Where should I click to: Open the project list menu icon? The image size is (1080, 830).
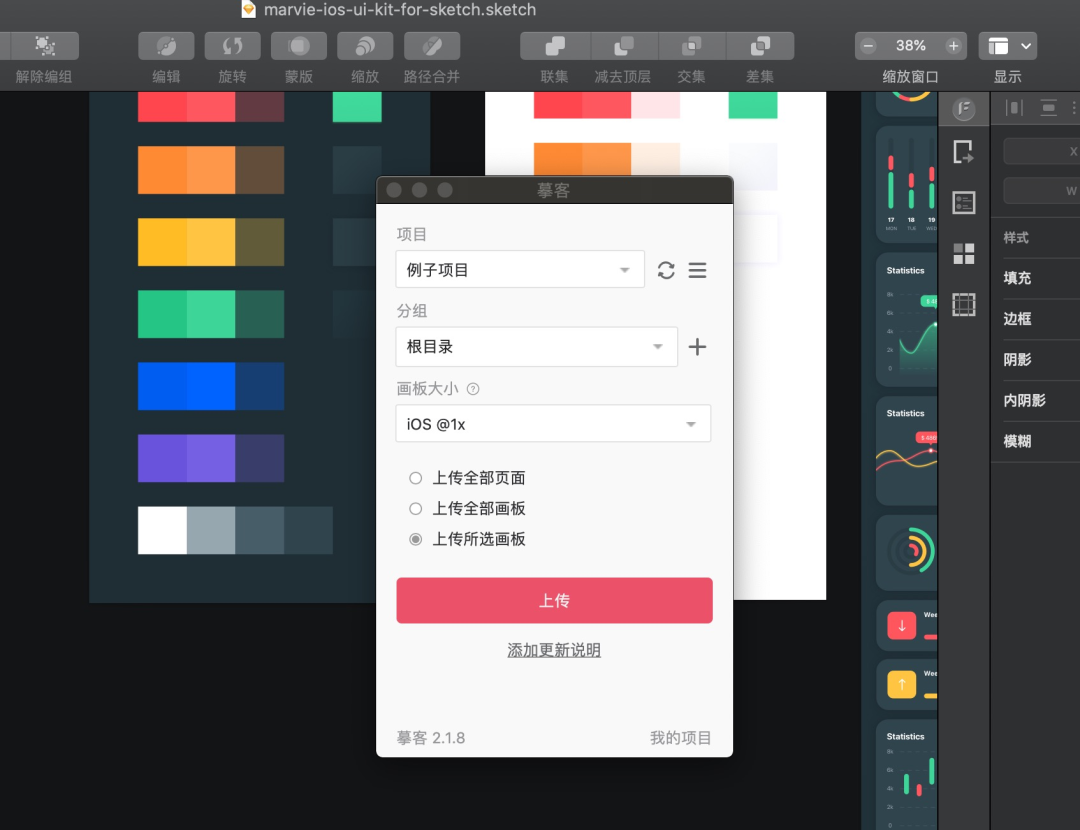tap(697, 270)
